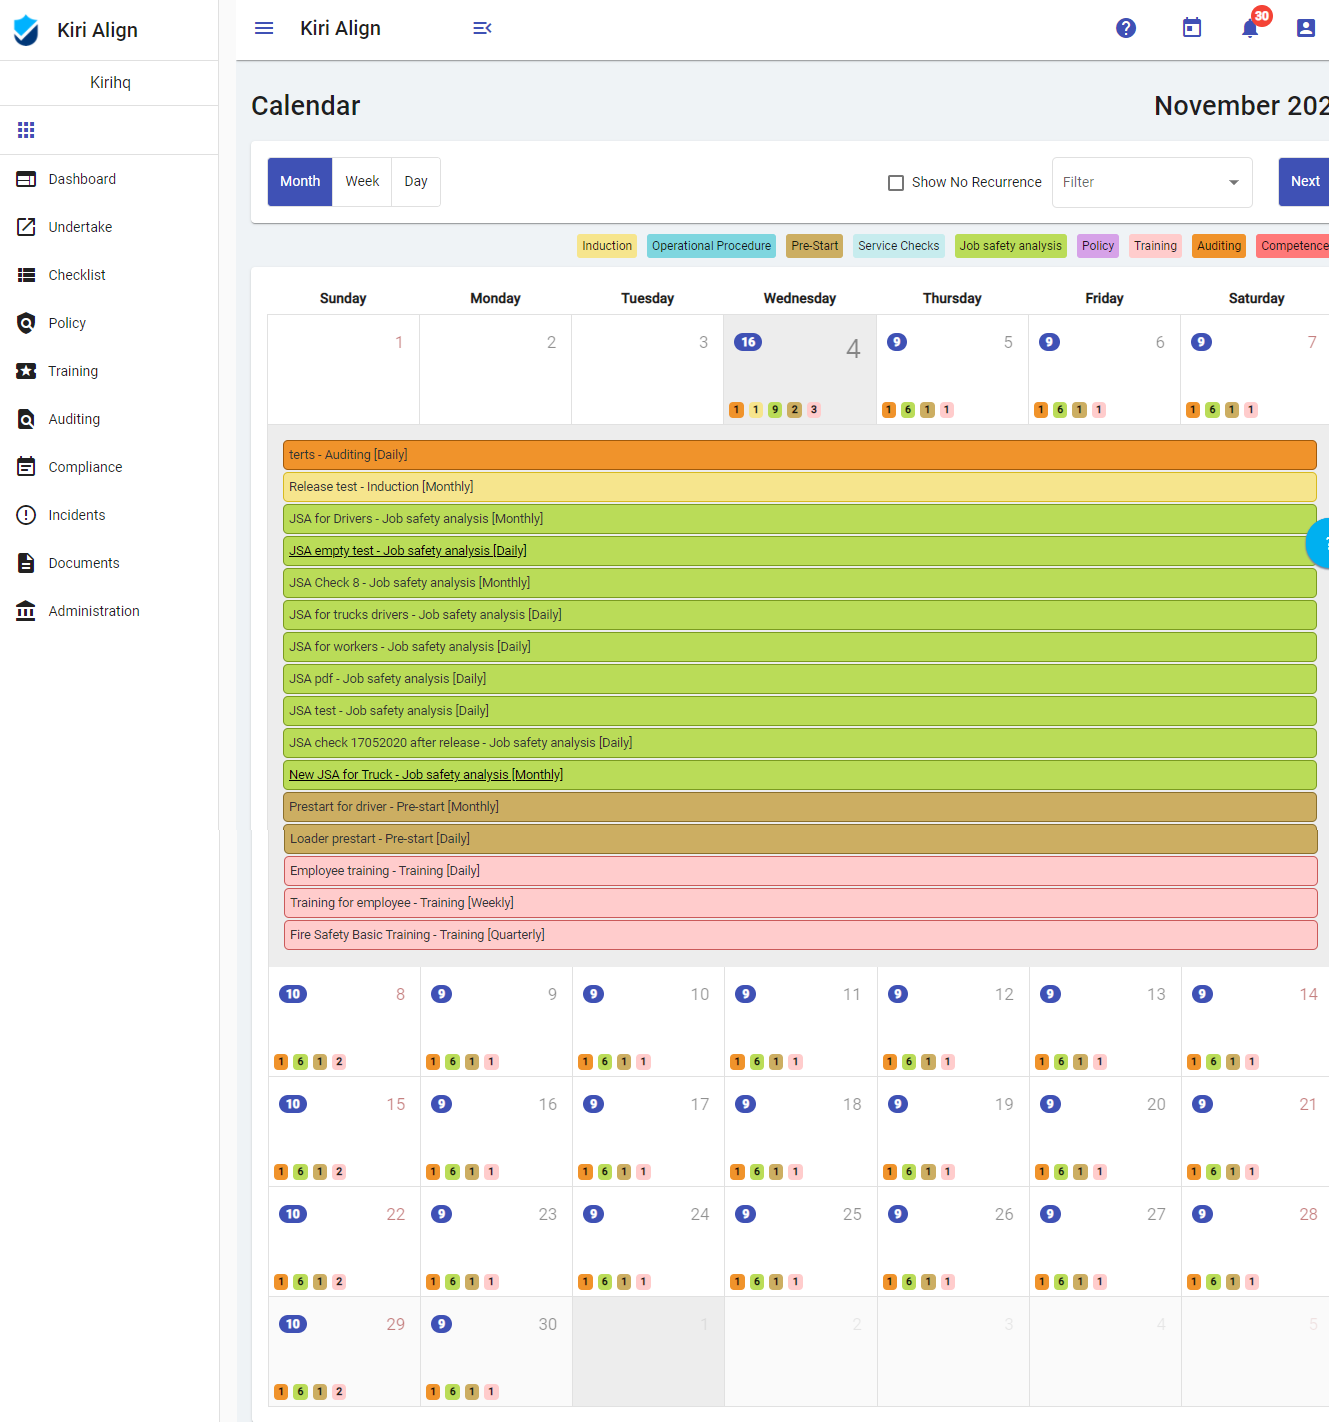Open the JSA empty test daily link
The width and height of the screenshot is (1329, 1422).
point(407,551)
